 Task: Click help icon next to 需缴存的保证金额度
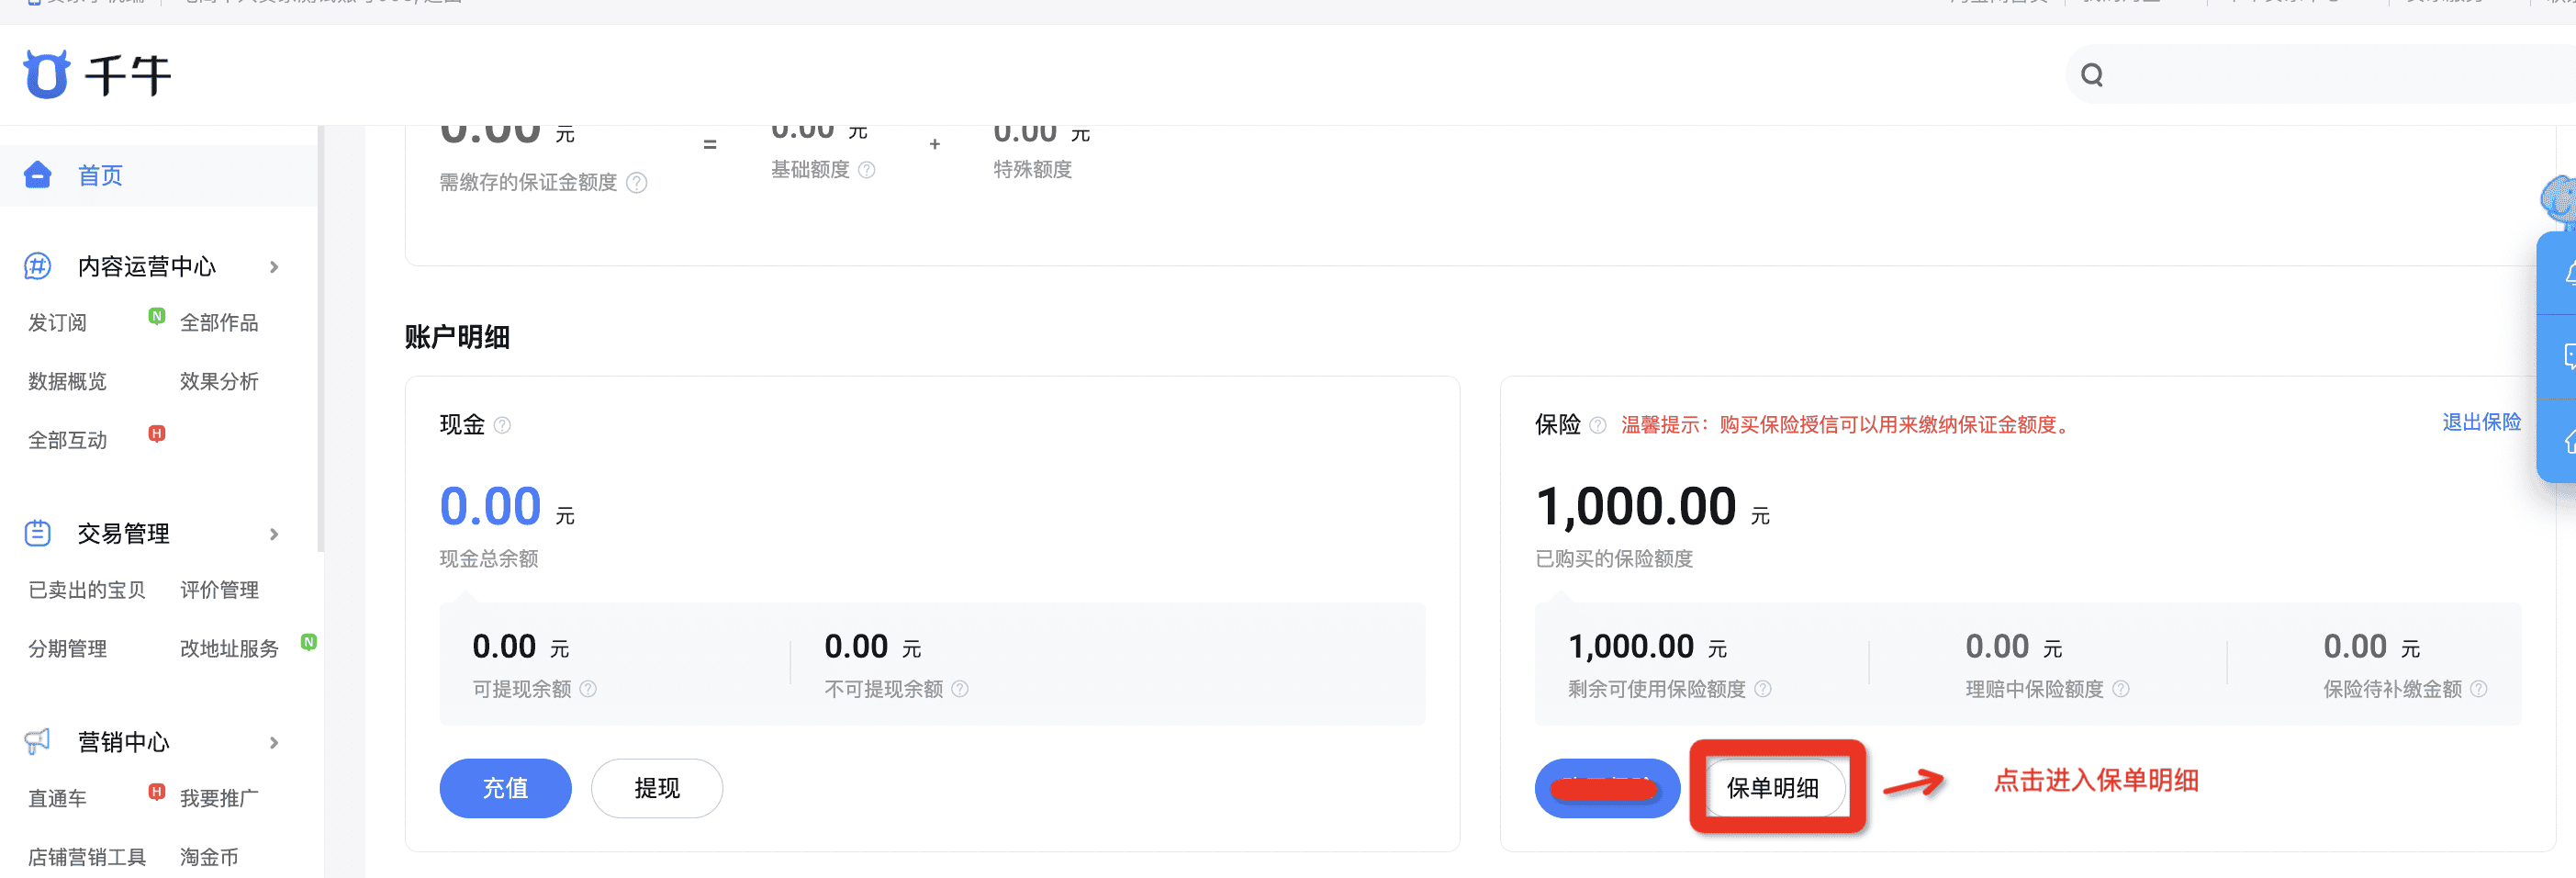(636, 182)
